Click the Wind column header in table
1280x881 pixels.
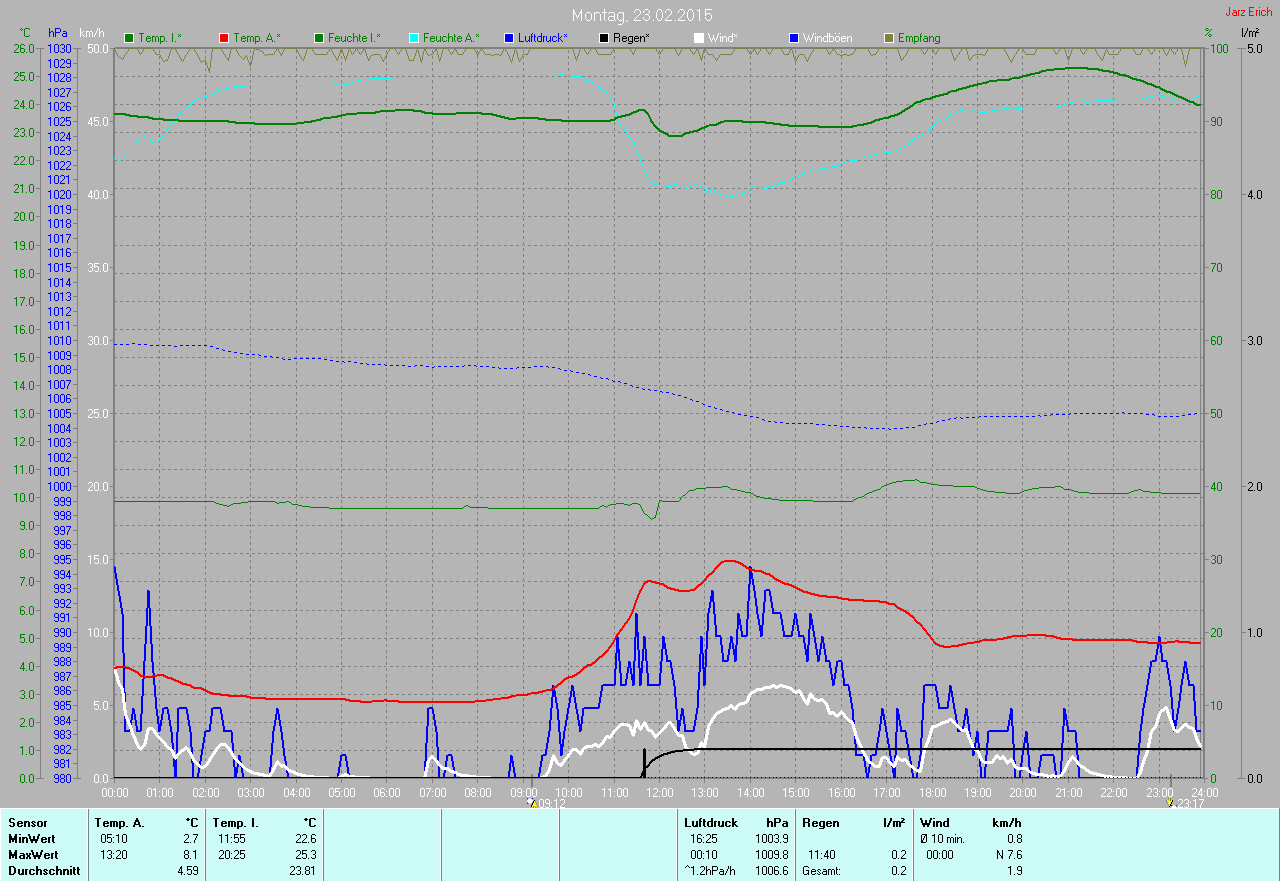click(x=934, y=823)
